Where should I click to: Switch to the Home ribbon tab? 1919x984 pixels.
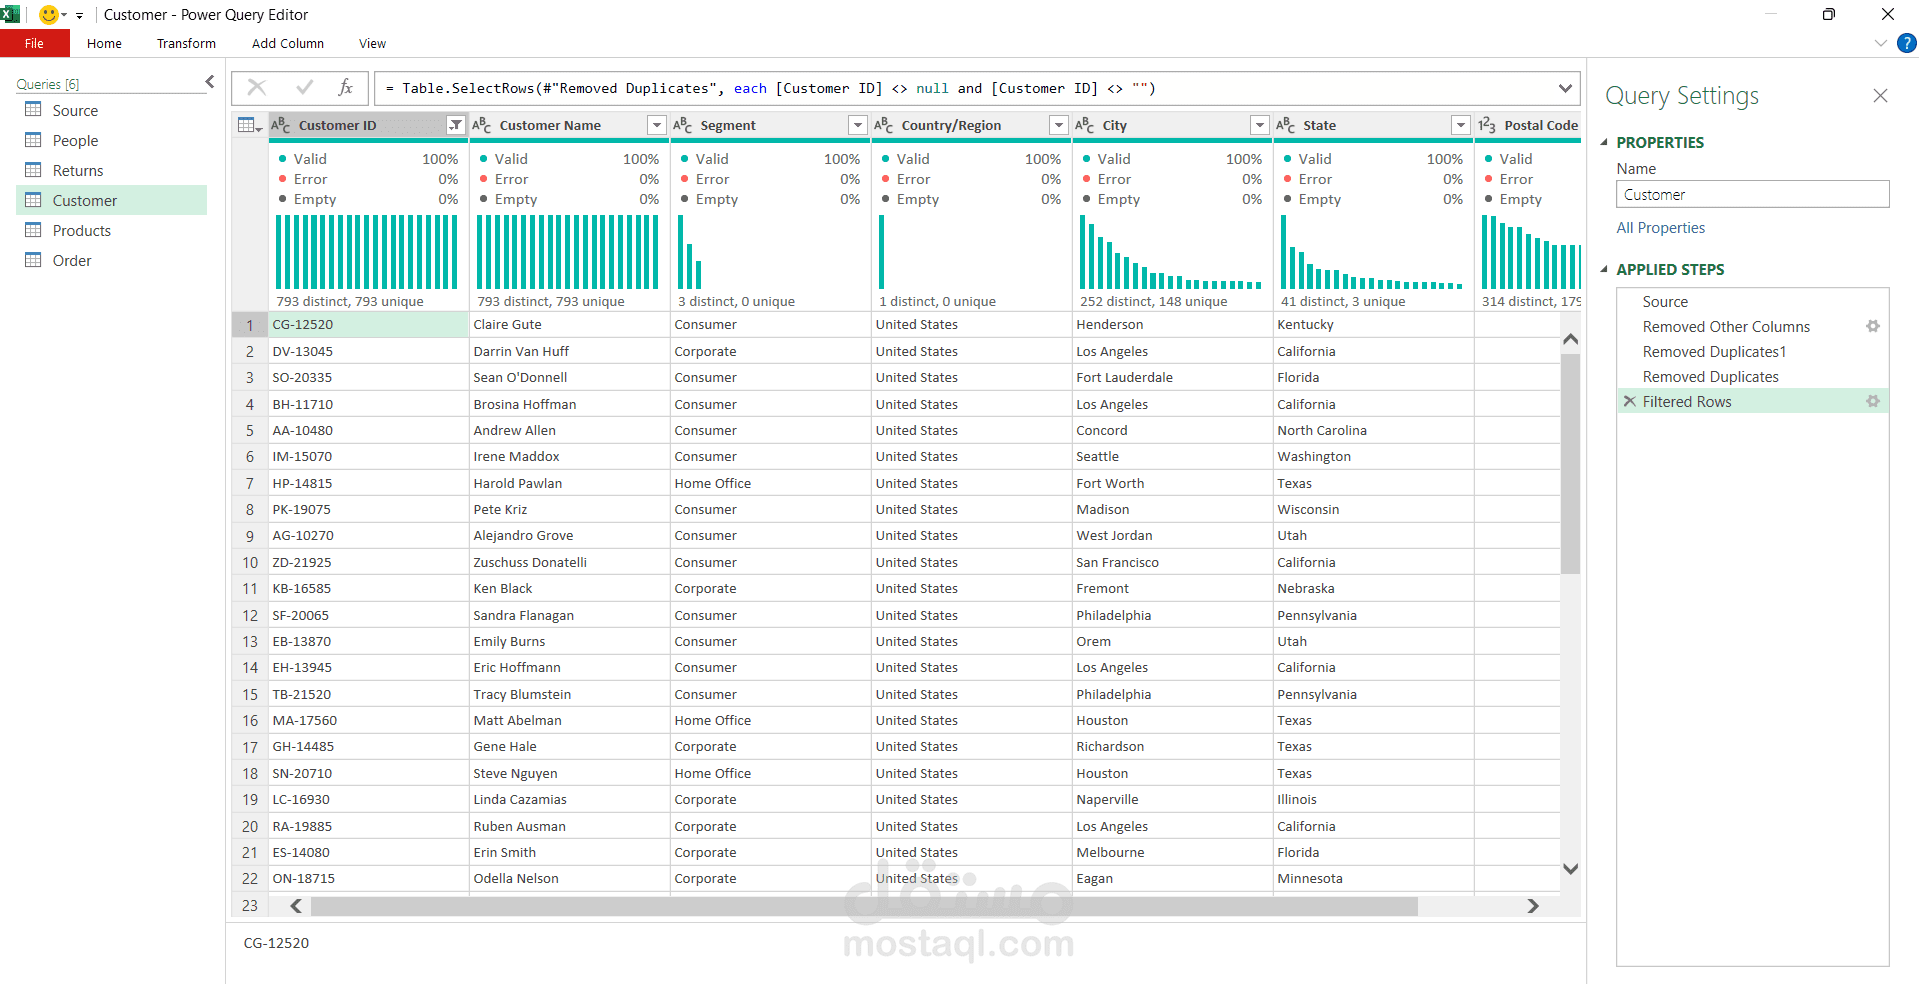click(104, 43)
